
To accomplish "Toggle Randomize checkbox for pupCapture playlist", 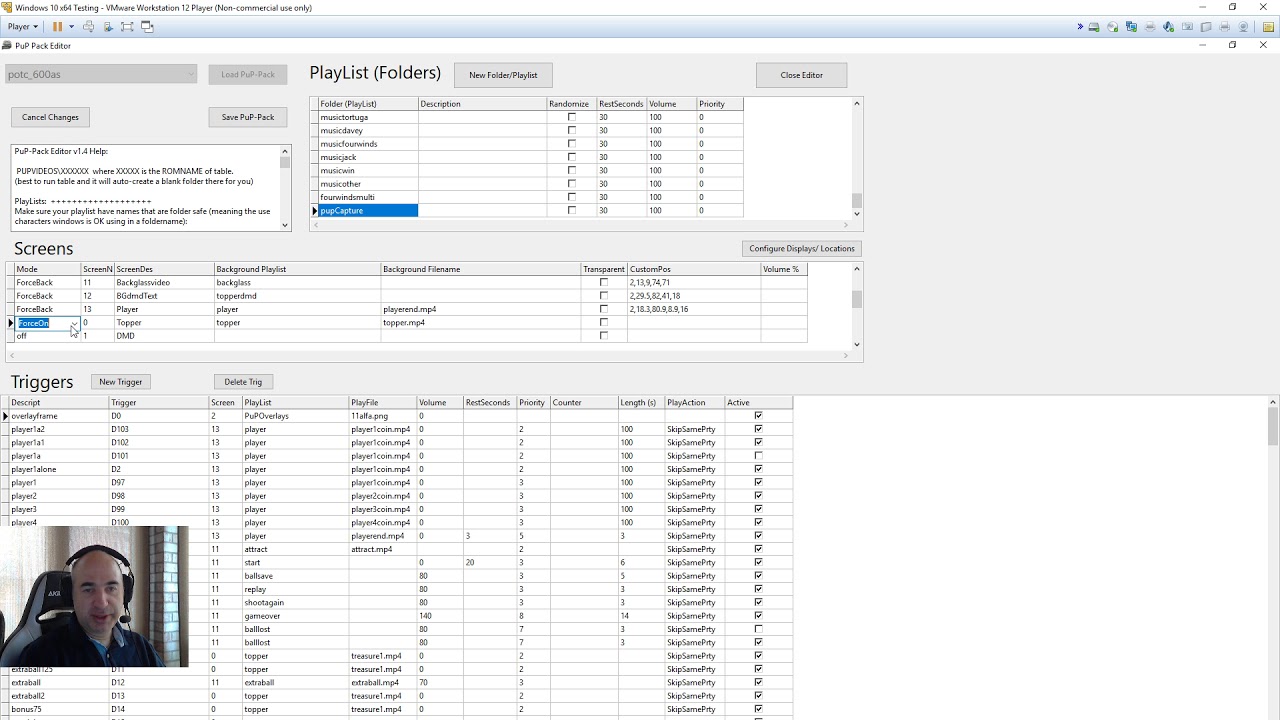I will (572, 210).
